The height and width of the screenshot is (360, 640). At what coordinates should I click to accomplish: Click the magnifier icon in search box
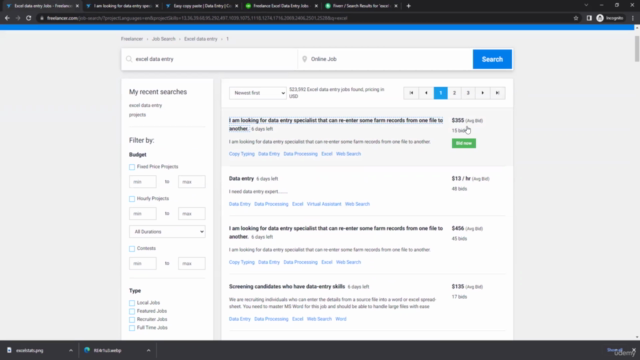129,59
